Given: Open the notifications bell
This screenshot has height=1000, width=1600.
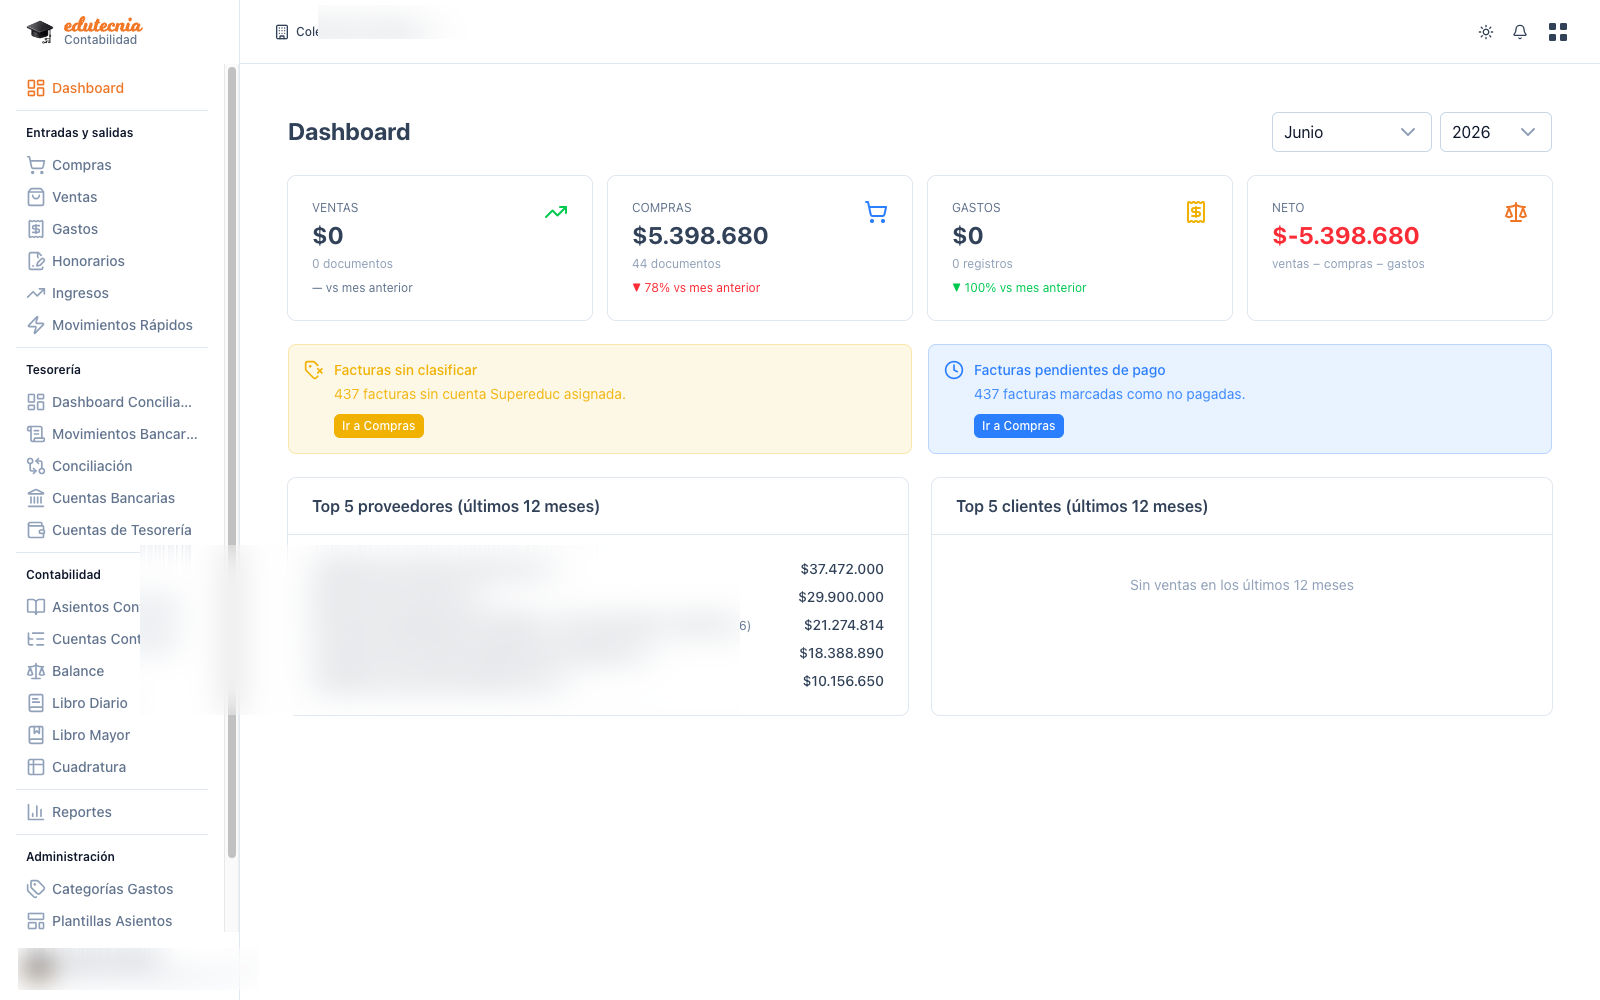Looking at the screenshot, I should [1520, 32].
